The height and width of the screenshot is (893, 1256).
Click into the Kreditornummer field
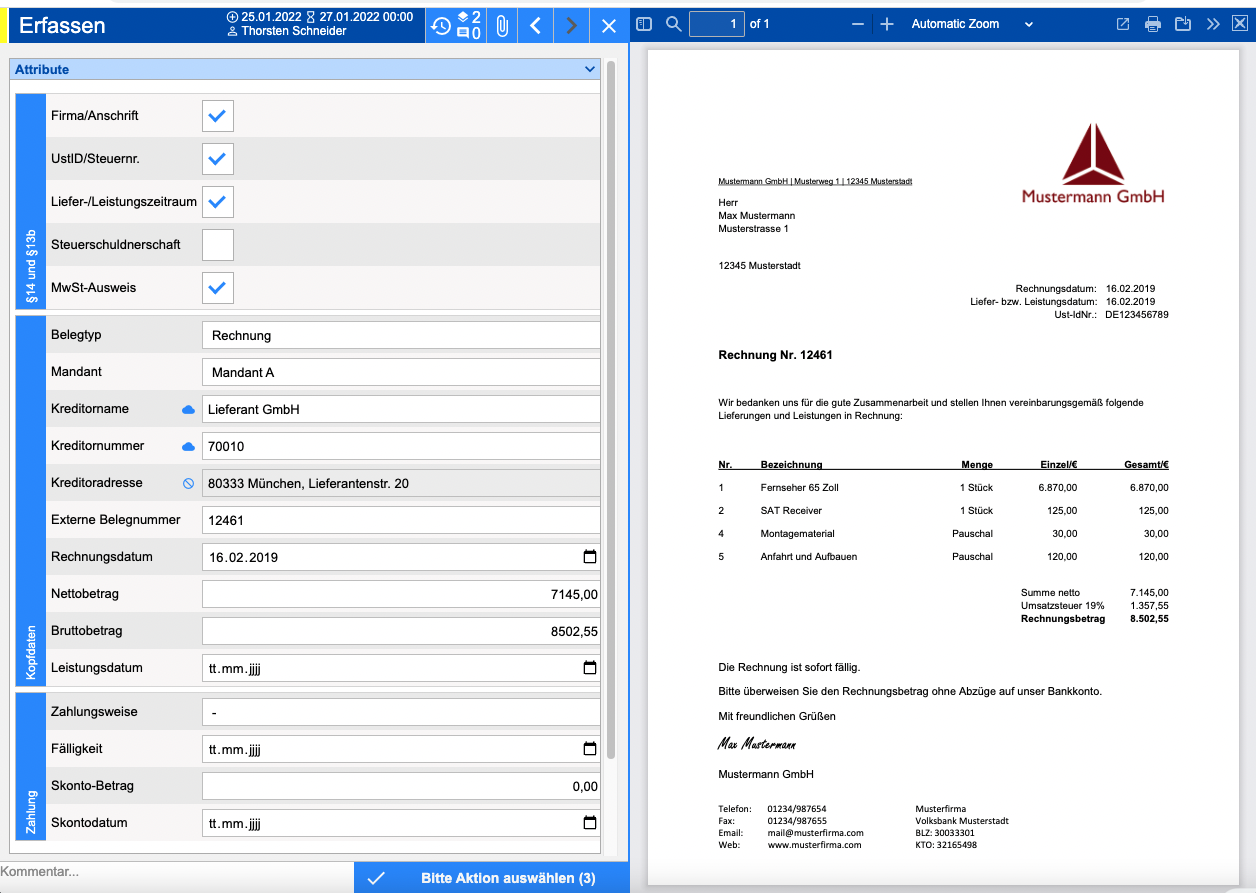pyautogui.click(x=401, y=447)
